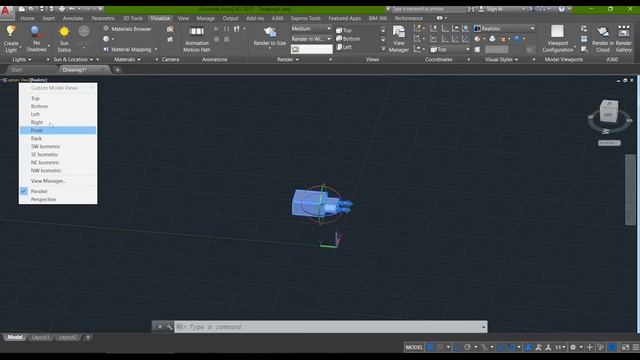Click the command line customize wrench icon
The height and width of the screenshot is (360, 640).
tap(169, 327)
